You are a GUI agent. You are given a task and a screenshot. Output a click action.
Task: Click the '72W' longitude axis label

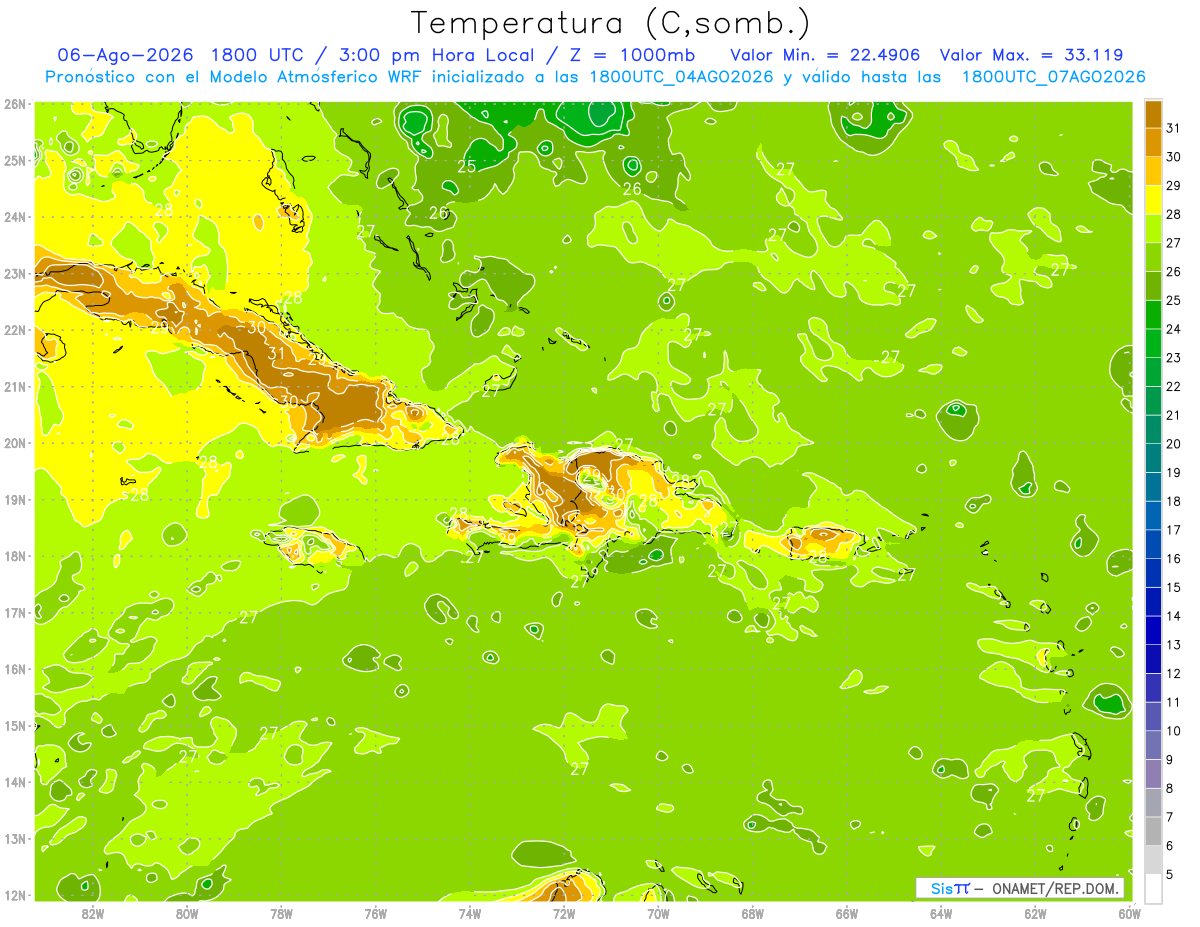tap(564, 913)
